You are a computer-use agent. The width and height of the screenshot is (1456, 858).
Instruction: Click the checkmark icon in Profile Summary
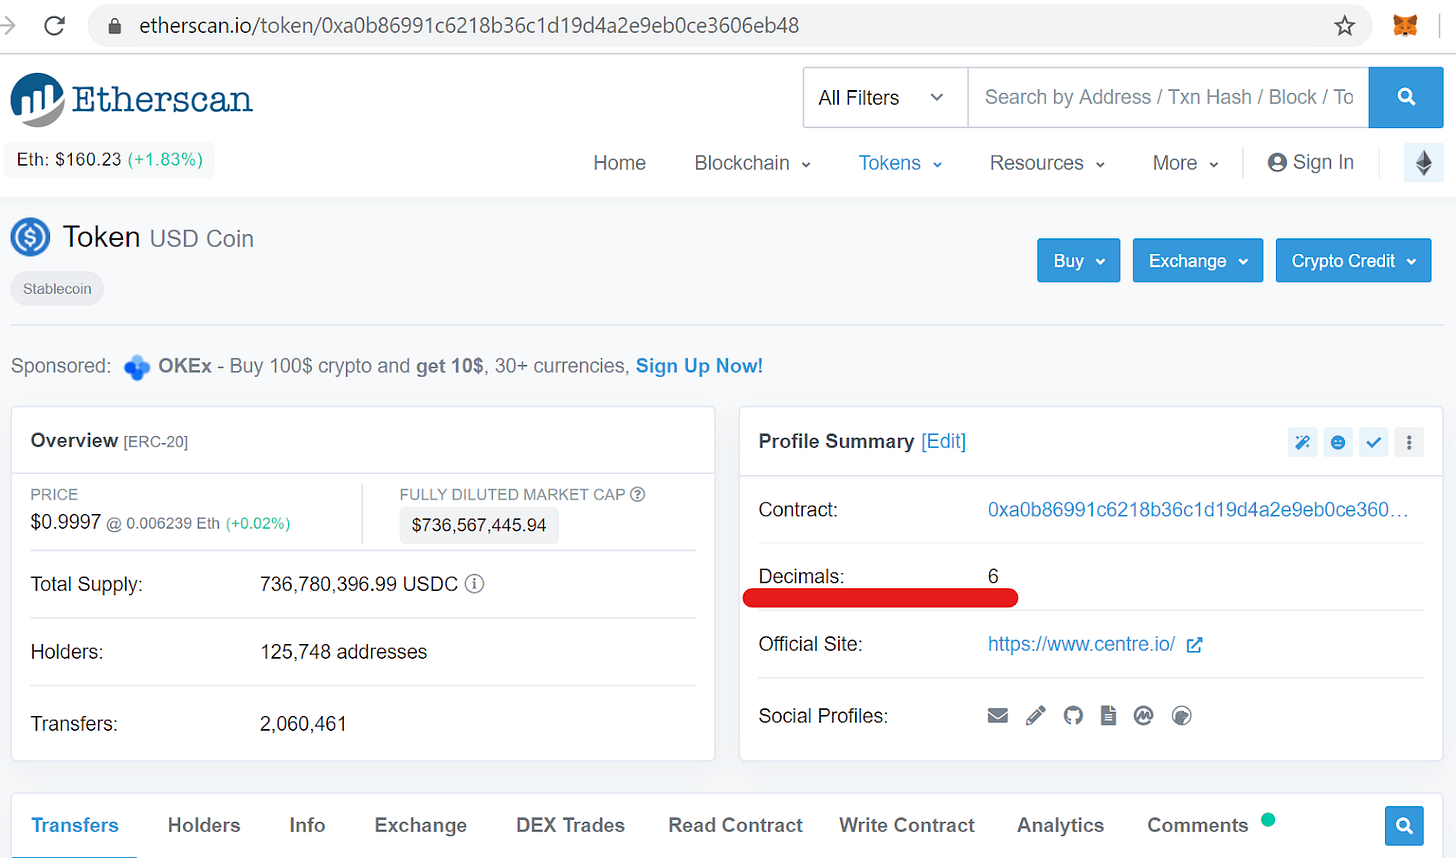click(1373, 442)
